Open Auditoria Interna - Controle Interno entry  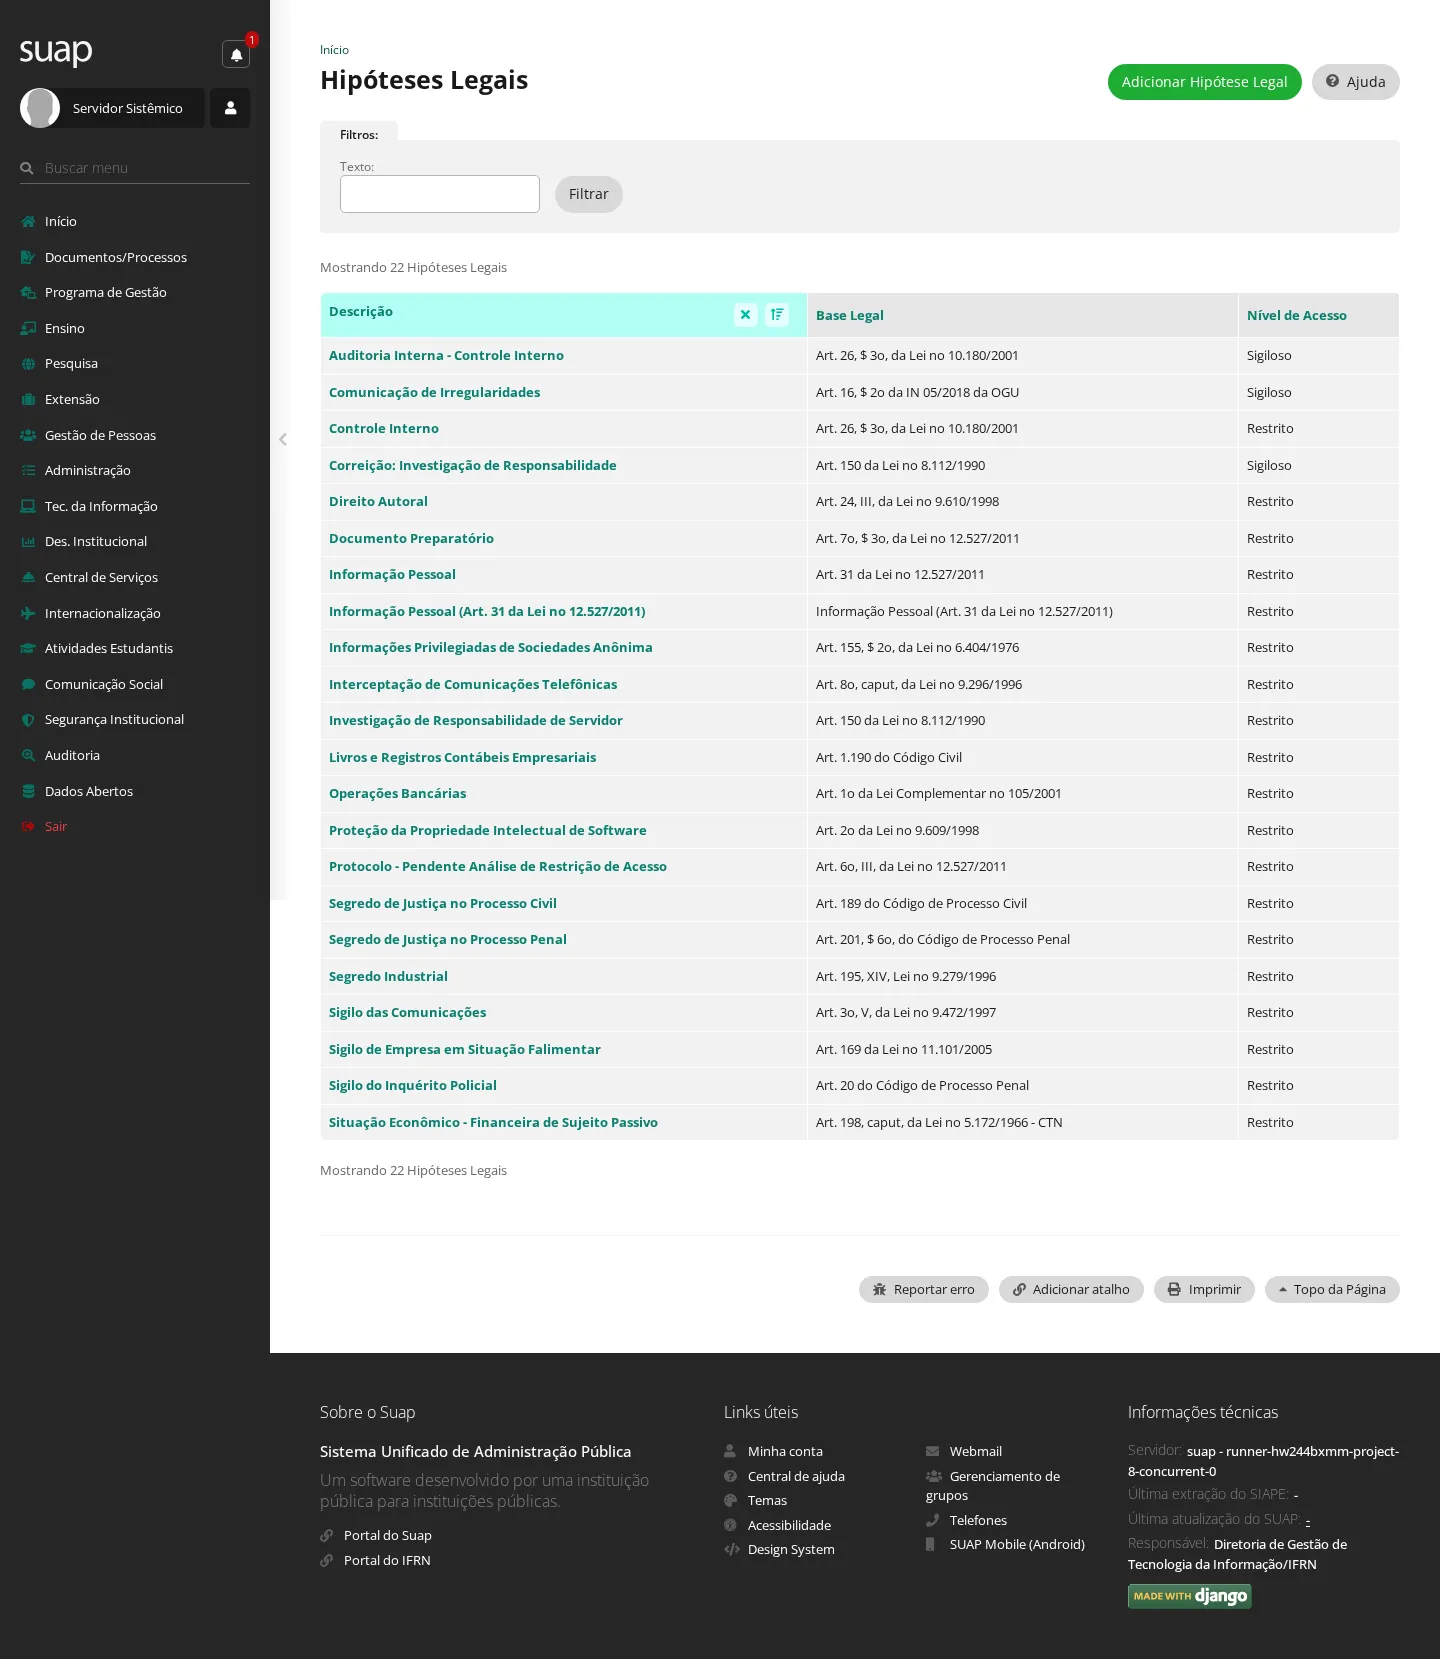446,355
